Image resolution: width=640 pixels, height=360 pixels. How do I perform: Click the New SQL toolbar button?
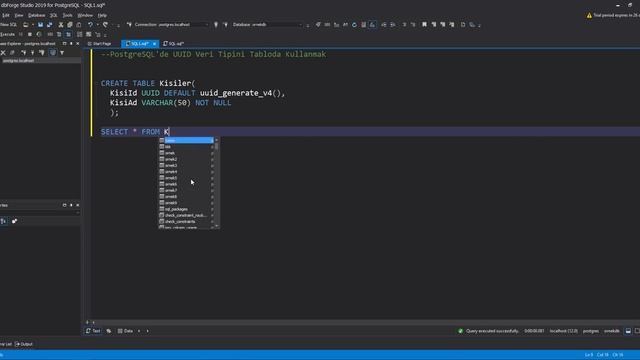tap(9, 24)
